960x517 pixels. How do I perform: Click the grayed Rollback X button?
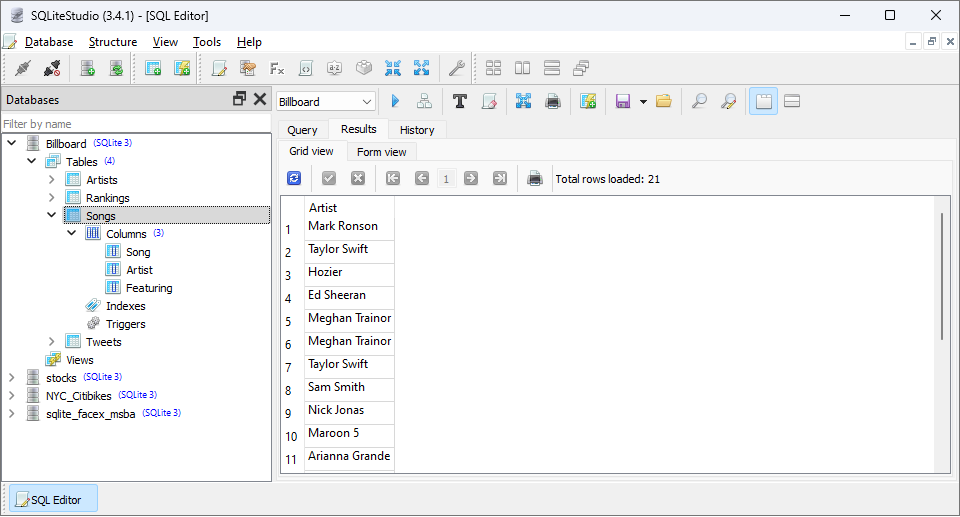tap(358, 178)
